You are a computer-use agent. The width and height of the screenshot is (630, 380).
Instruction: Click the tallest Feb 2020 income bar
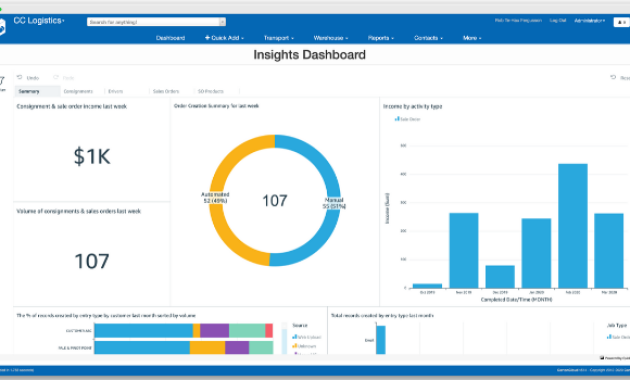(573, 226)
